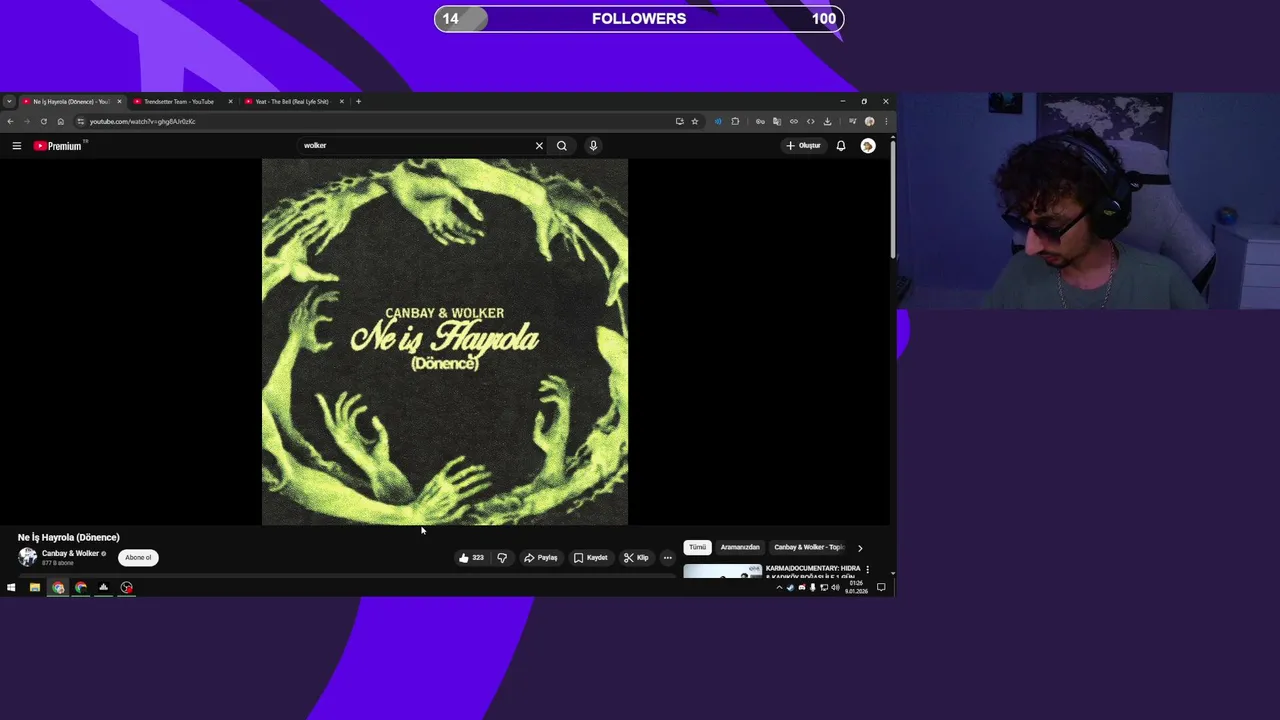Dislike the video with thumbs-down icon

502,558
